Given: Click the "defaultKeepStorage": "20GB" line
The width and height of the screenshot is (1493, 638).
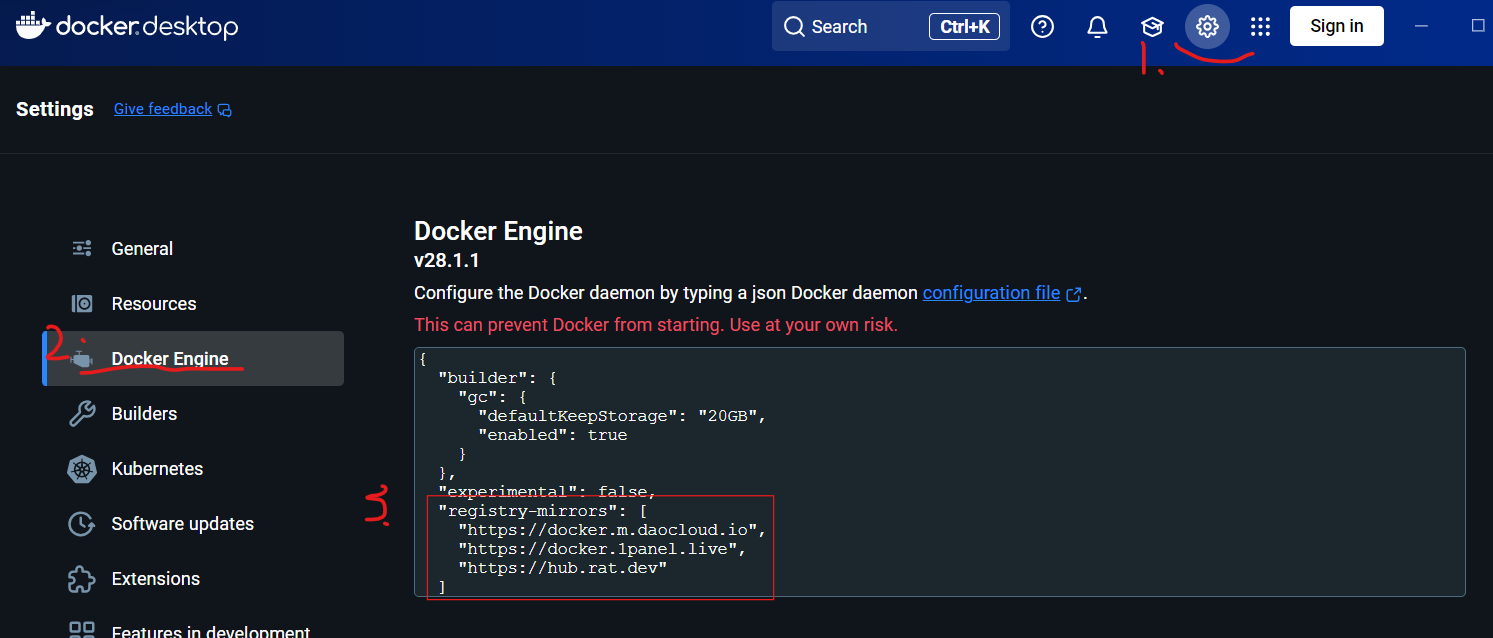Looking at the screenshot, I should pyautogui.click(x=622, y=416).
